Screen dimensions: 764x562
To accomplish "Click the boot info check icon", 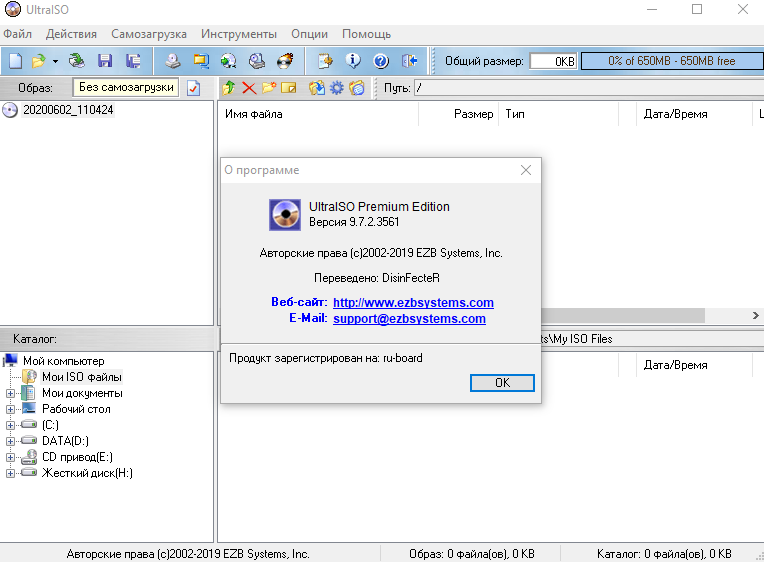I will (193, 88).
